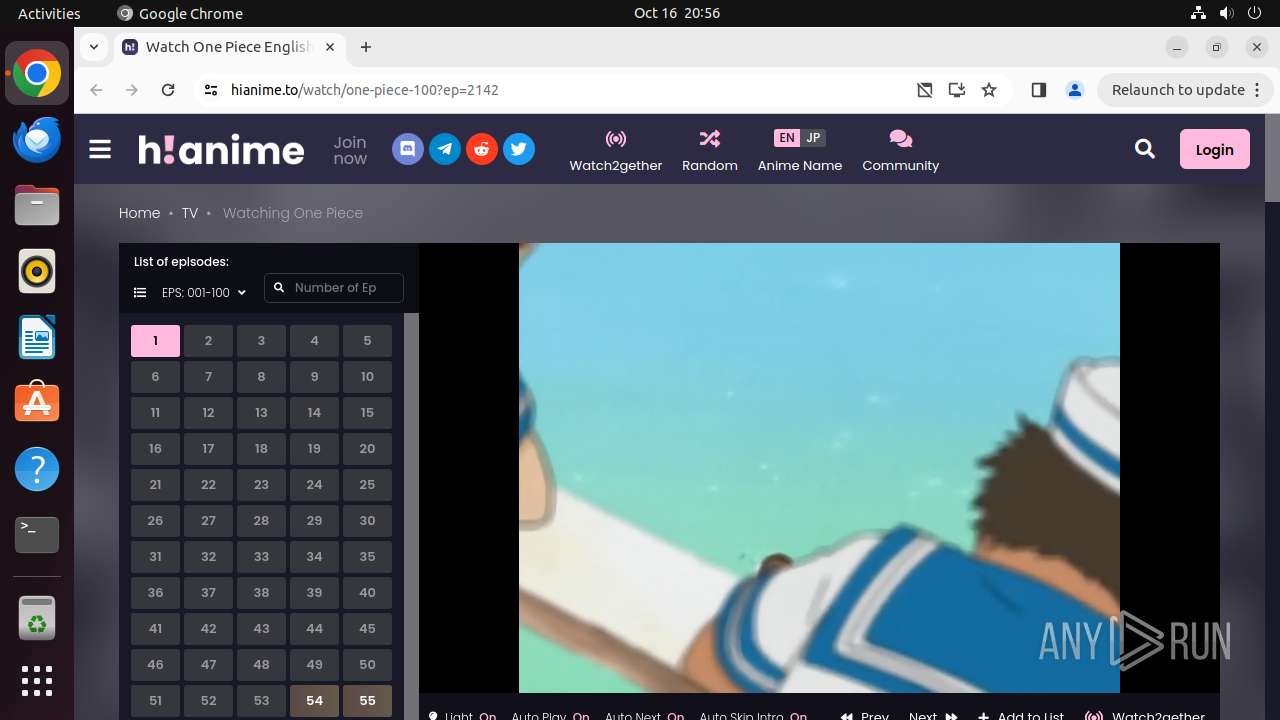Select episode 2
Screen dimensions: 1280x720
point(208,341)
